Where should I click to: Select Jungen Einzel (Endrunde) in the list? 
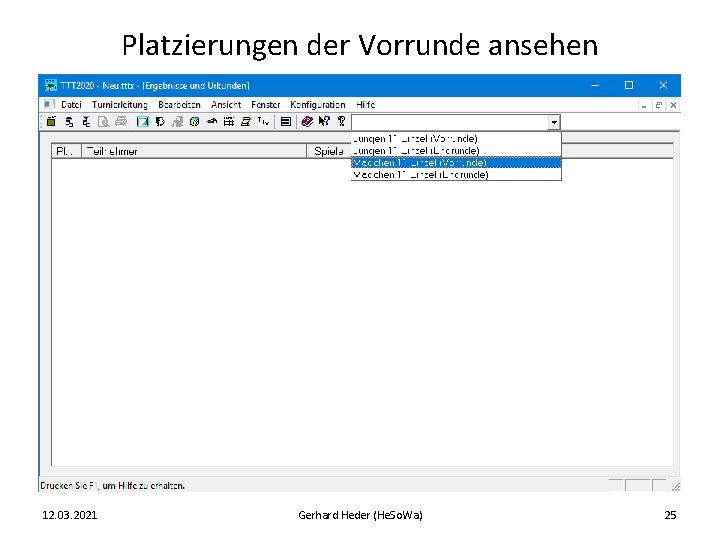456,151
